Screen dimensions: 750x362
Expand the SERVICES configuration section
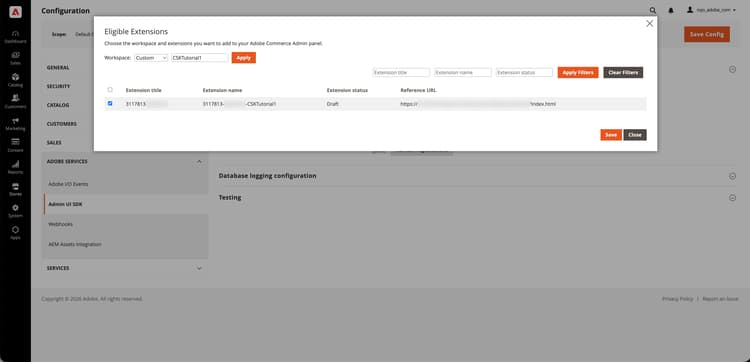pyautogui.click(x=125, y=268)
